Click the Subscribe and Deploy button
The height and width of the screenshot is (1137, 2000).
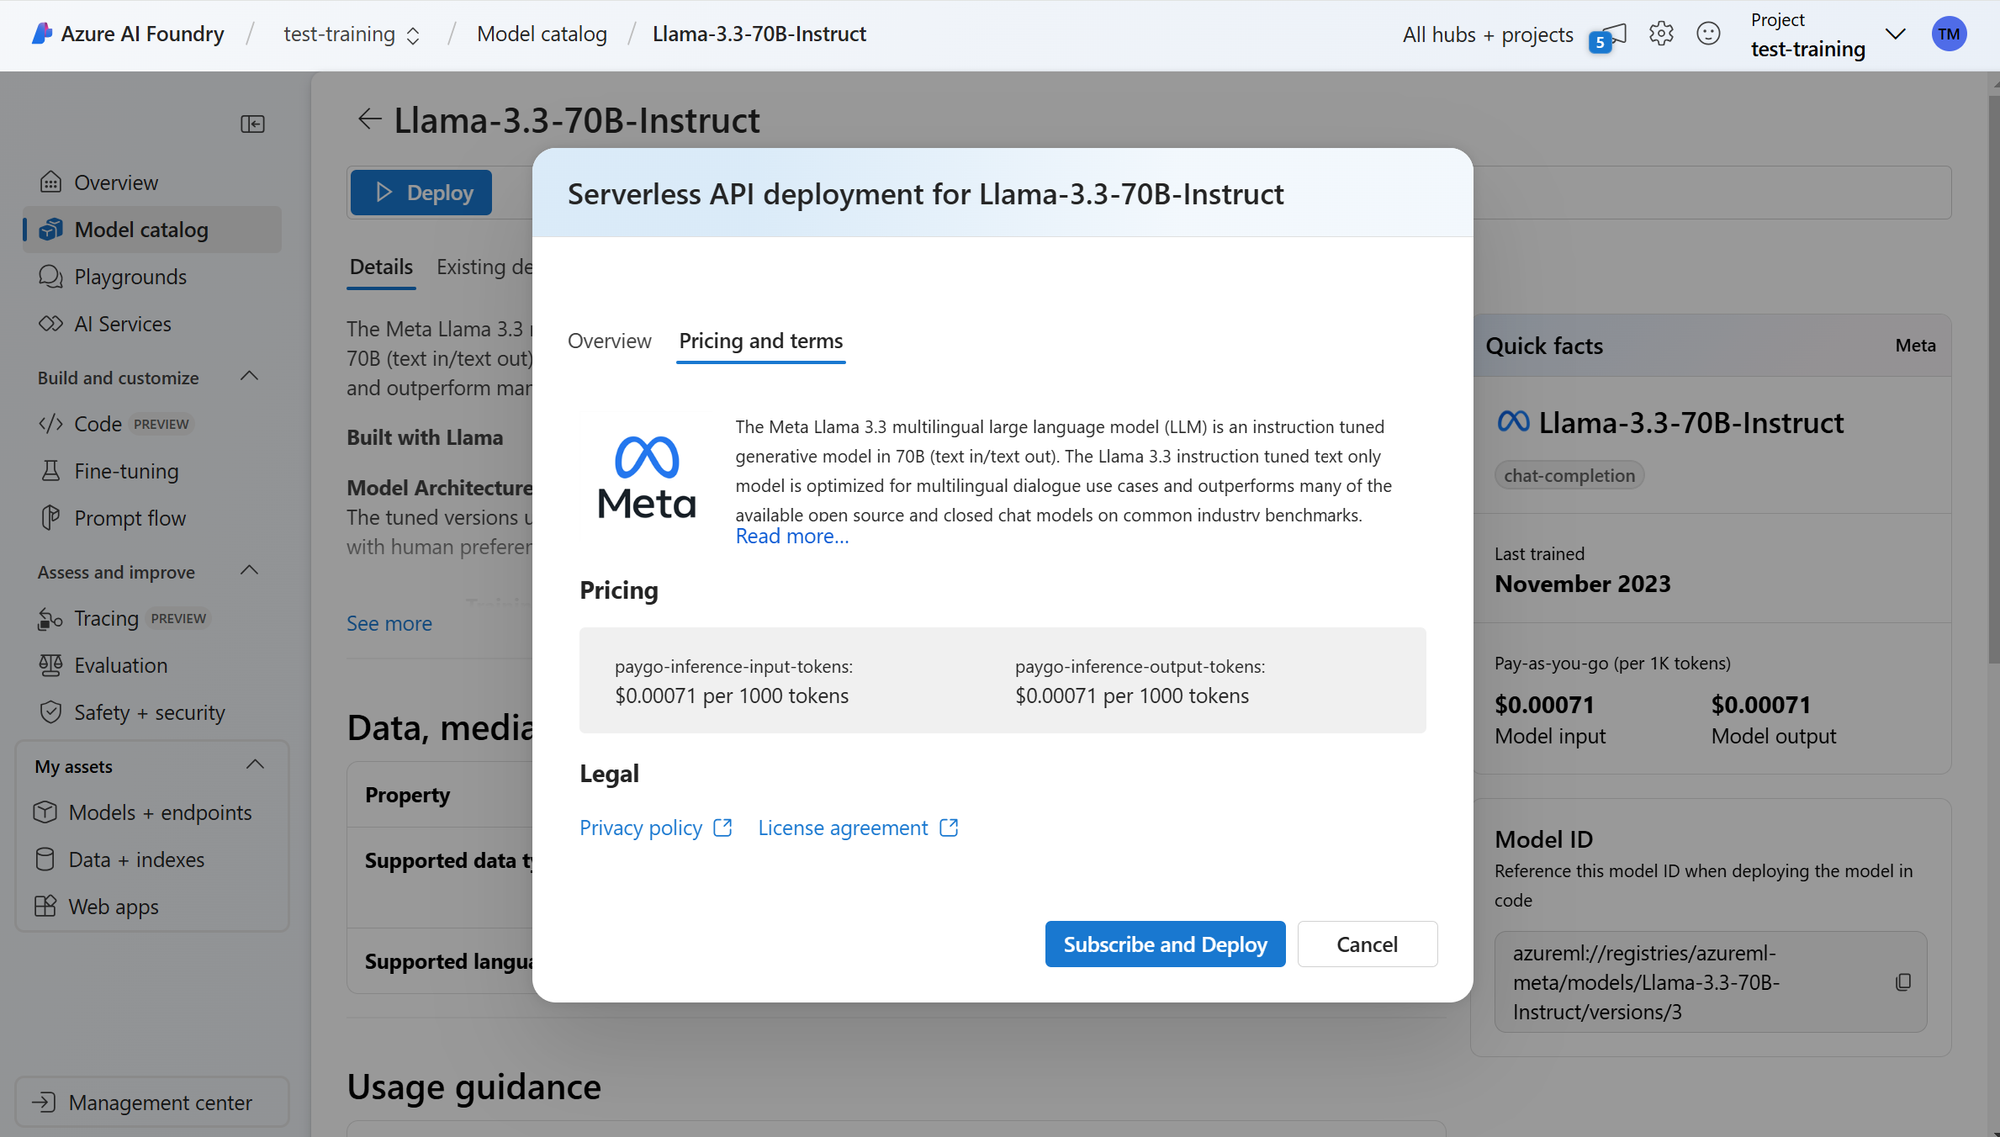click(1165, 944)
